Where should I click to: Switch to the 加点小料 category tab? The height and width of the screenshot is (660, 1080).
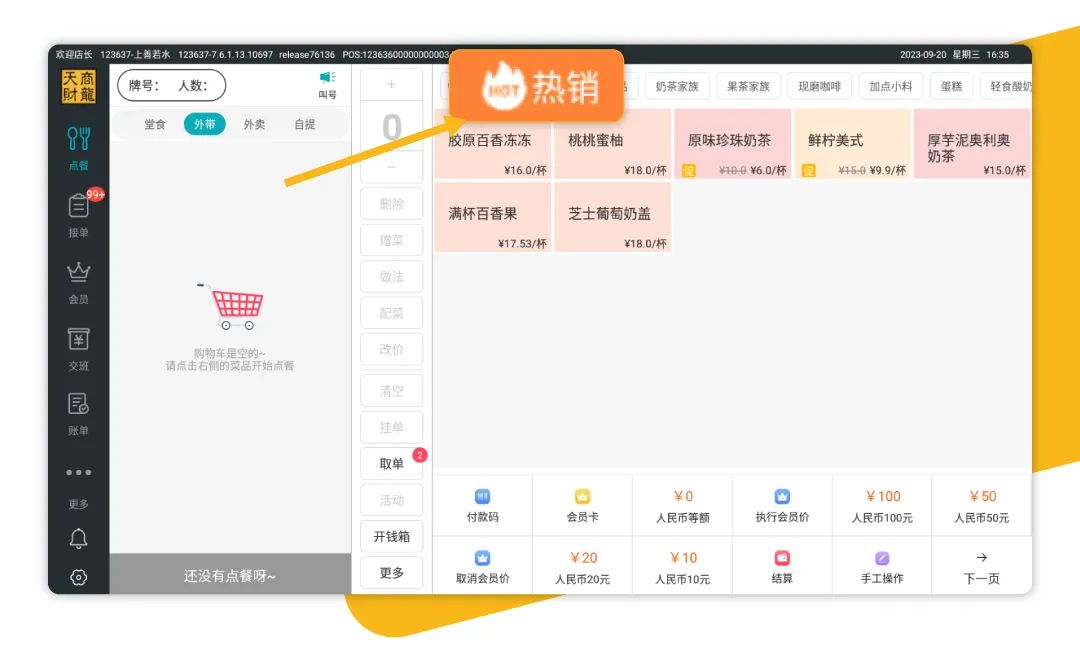coord(891,86)
